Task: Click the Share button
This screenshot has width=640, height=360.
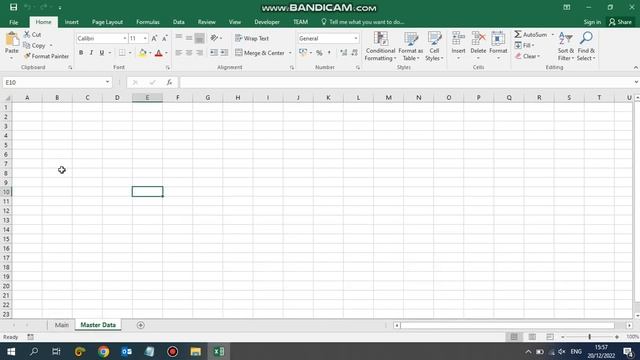Action: (620, 22)
